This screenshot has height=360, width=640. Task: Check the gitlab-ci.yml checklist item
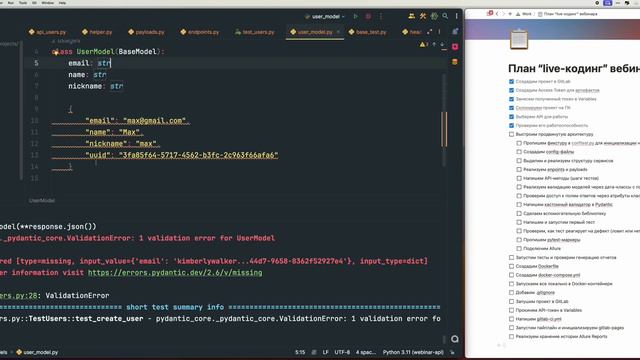click(511, 319)
